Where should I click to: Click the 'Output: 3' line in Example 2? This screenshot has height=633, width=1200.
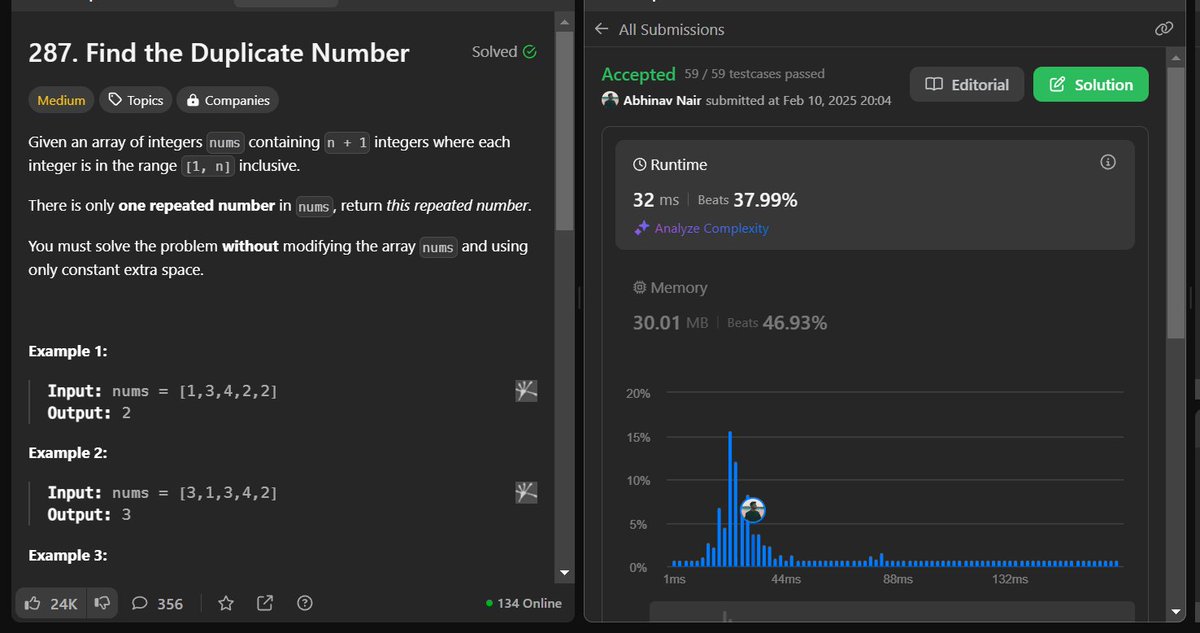click(x=89, y=515)
